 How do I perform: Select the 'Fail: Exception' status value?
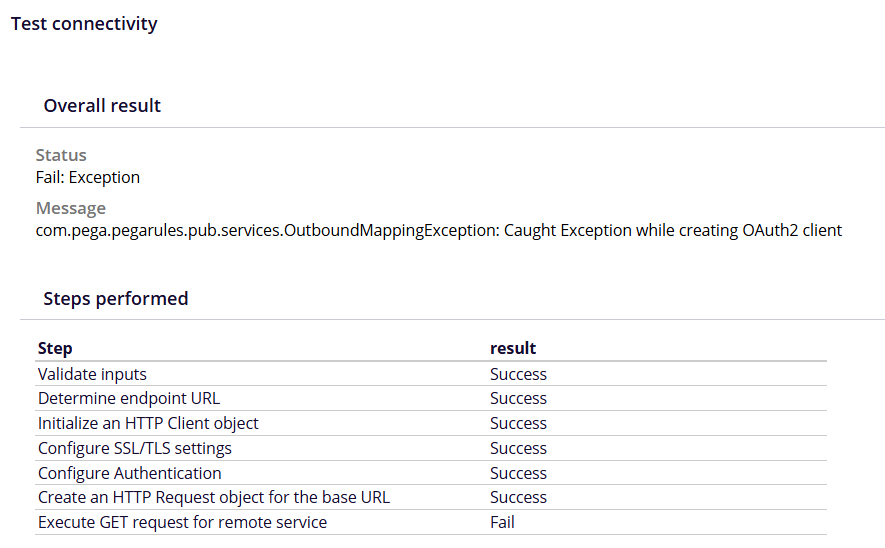(x=88, y=178)
